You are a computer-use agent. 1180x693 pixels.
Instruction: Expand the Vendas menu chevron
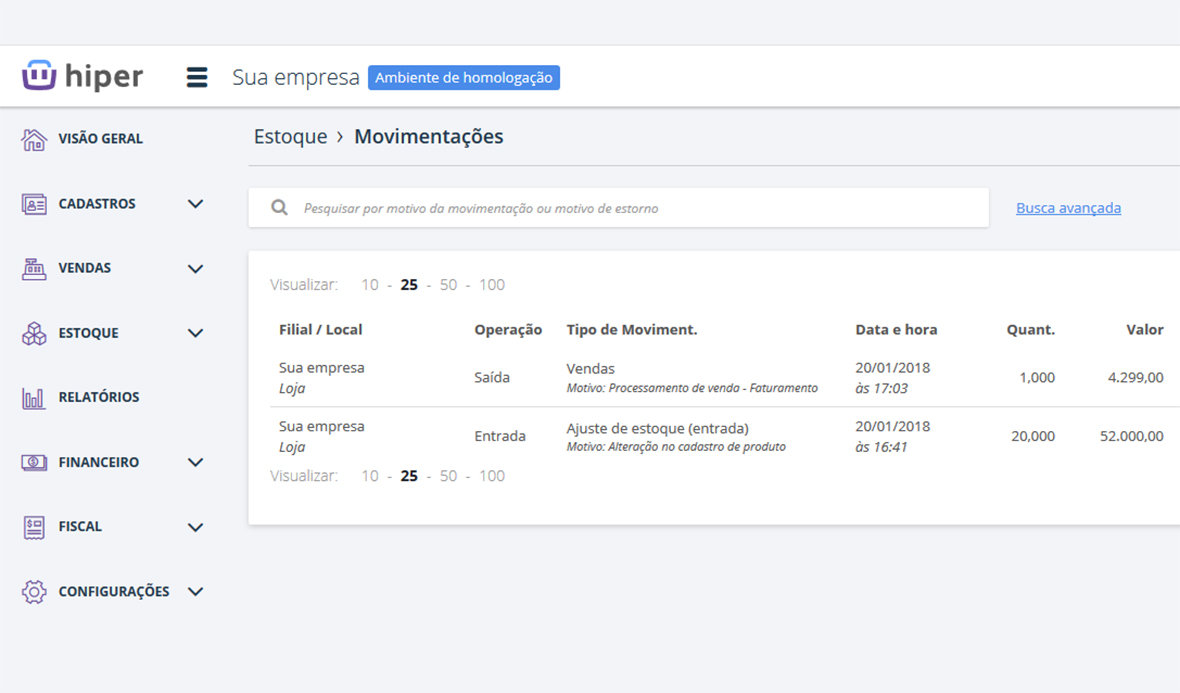tap(196, 269)
